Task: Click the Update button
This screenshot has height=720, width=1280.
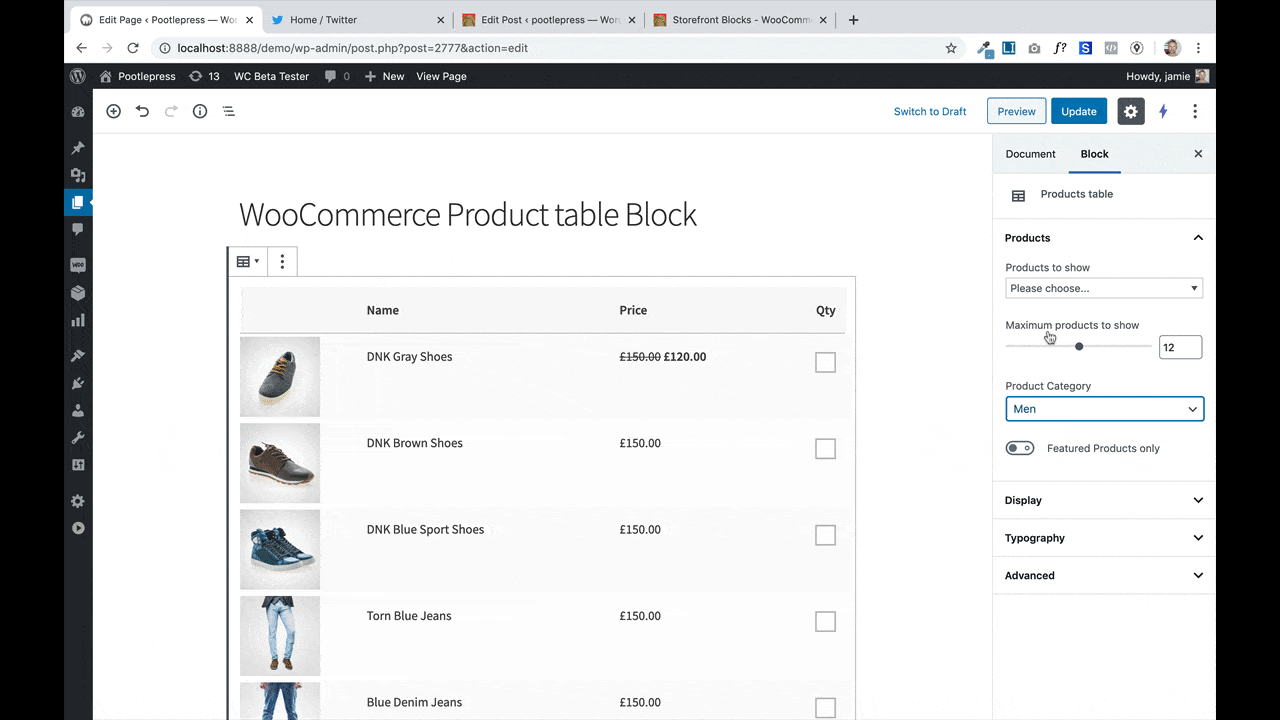Action: 1079,111
